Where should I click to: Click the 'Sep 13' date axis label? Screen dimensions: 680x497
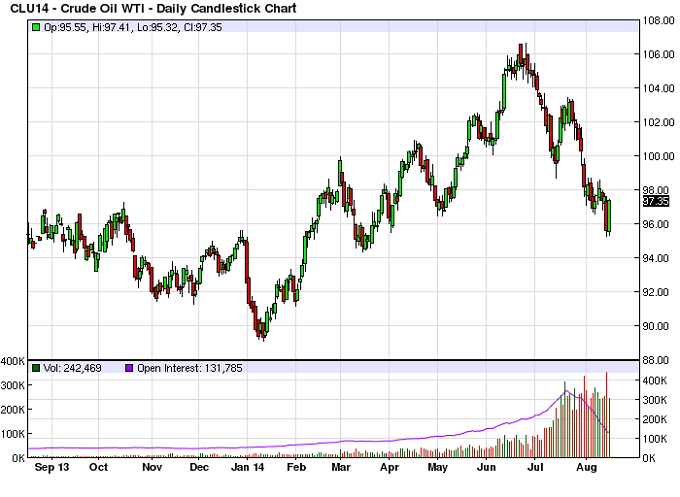52,467
